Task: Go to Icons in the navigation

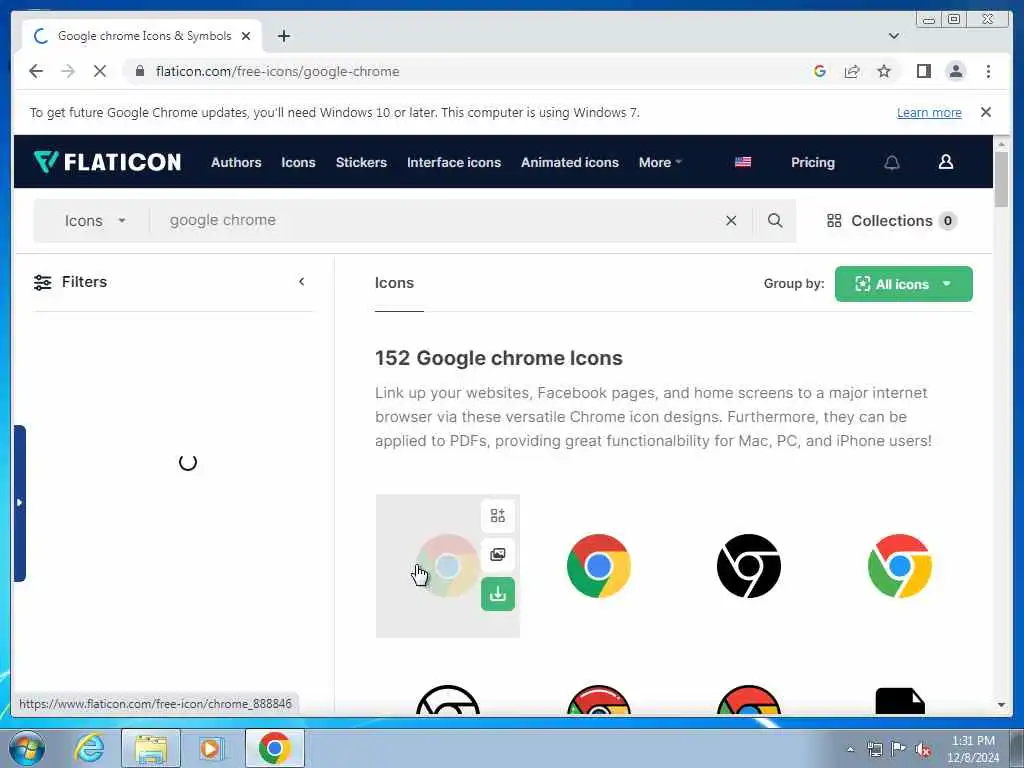Action: (x=298, y=163)
